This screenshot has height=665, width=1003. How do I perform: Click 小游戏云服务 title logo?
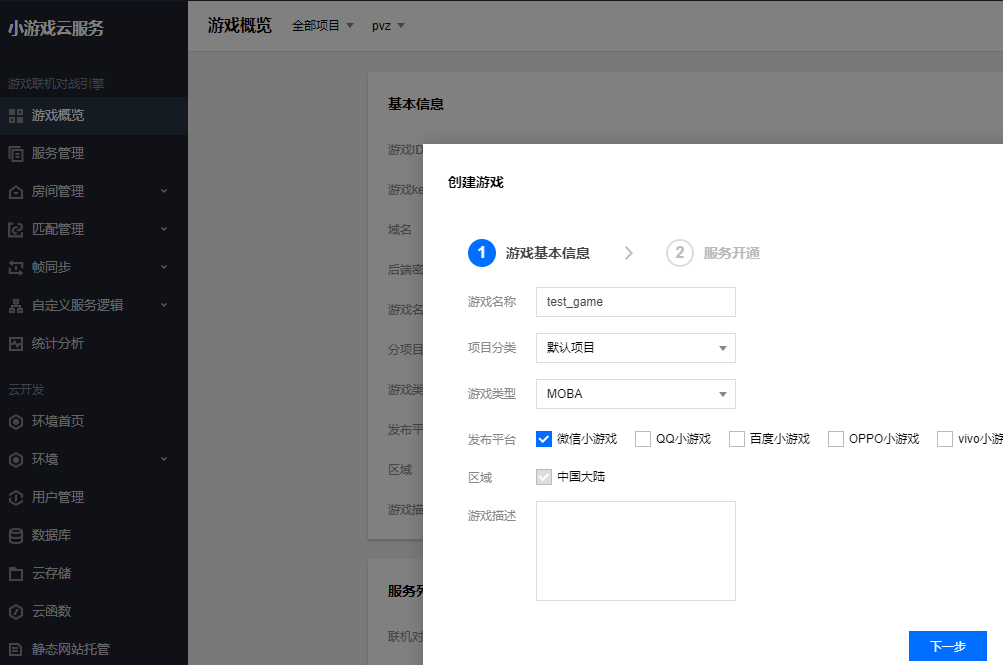click(56, 28)
